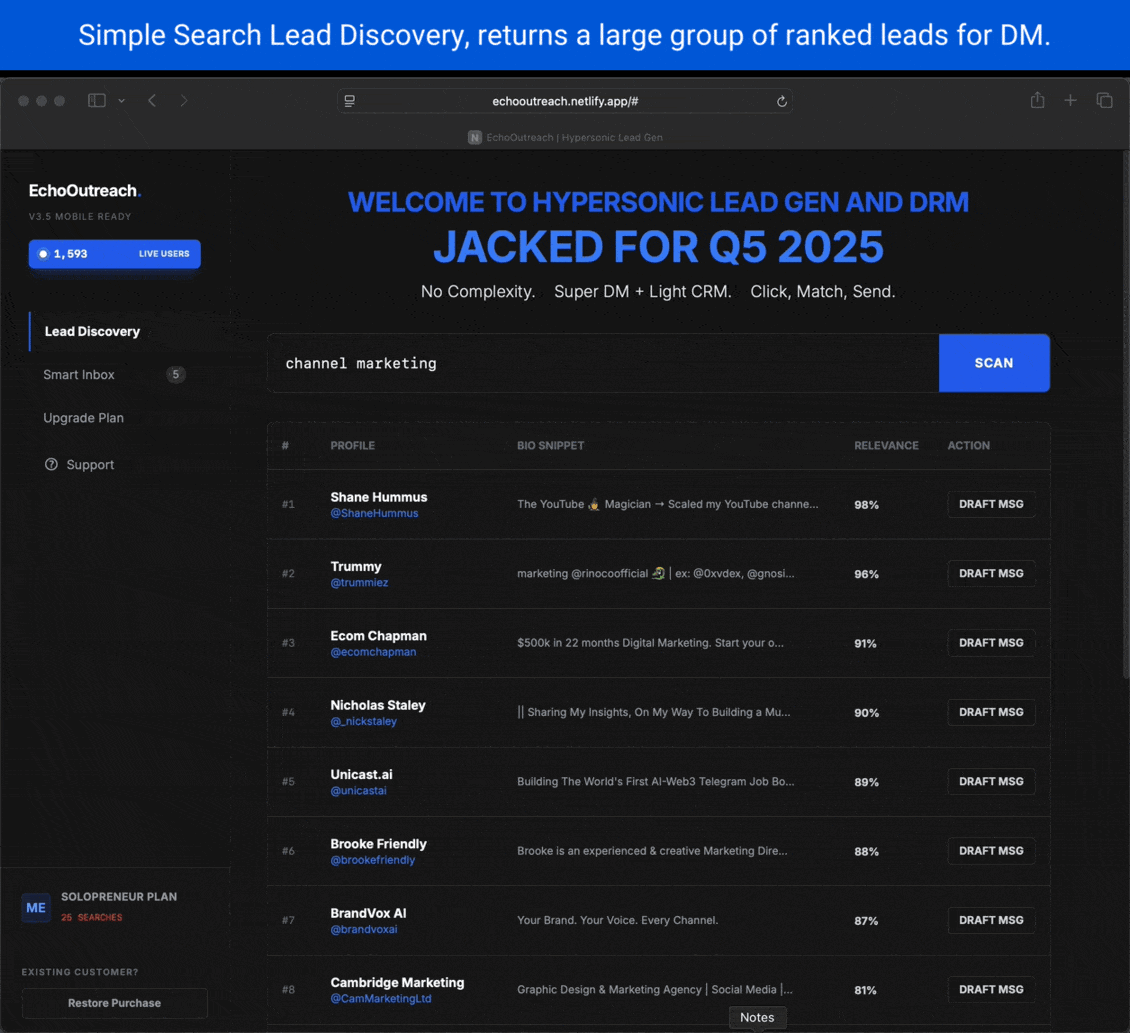Click bio snippet starting with $500k in 22 months

point(650,643)
